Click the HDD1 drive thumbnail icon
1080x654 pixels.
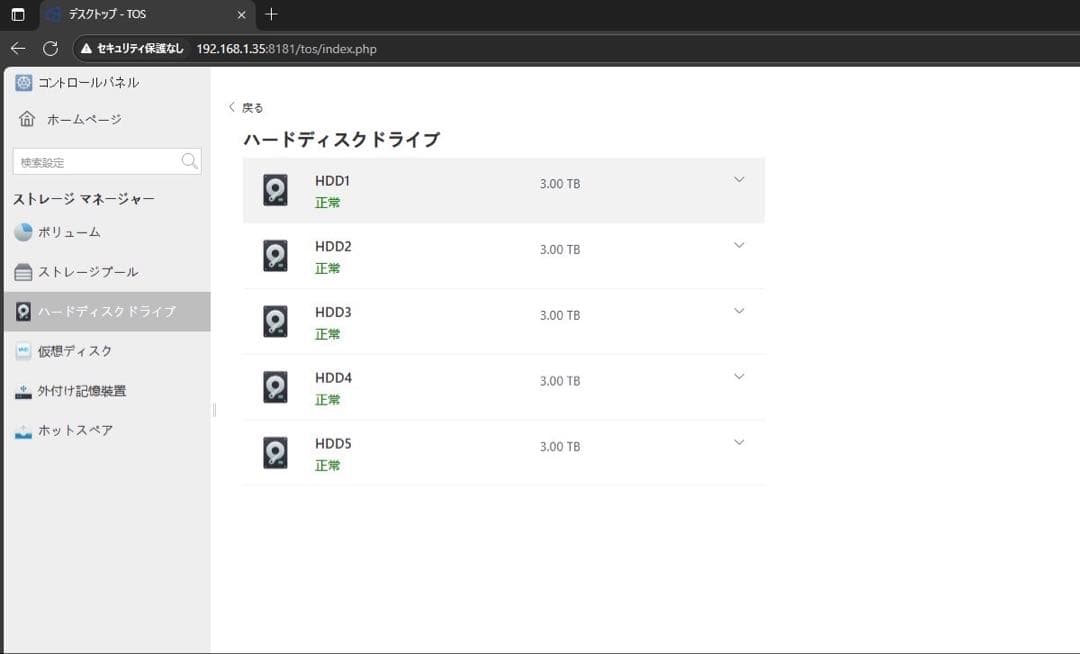tap(274, 190)
